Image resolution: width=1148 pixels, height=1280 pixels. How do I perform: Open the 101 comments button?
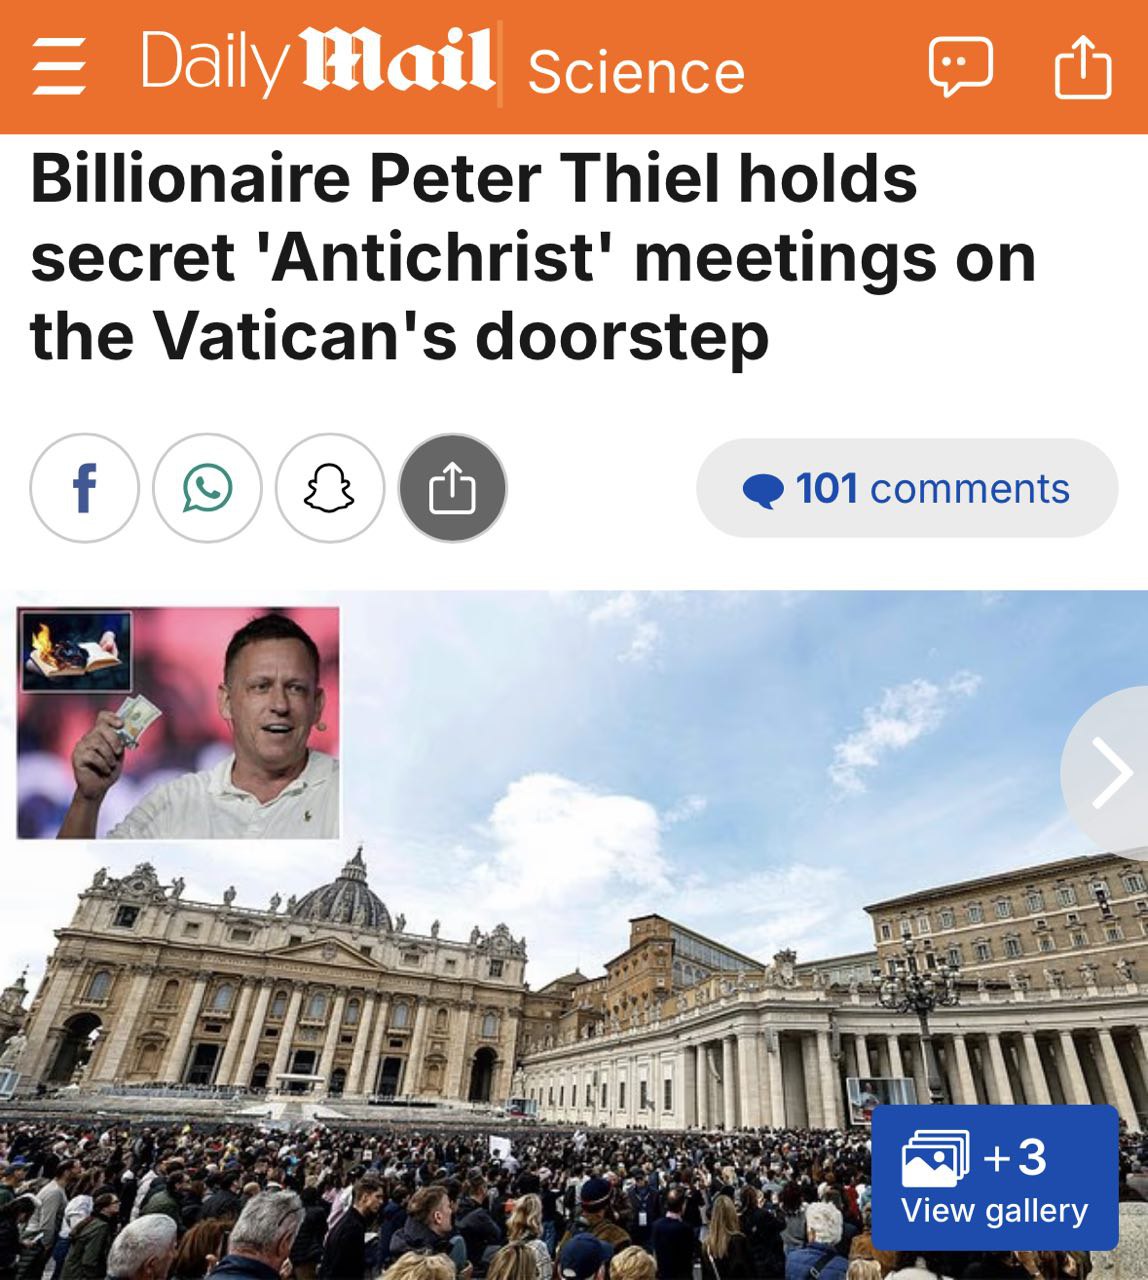[x=907, y=488]
